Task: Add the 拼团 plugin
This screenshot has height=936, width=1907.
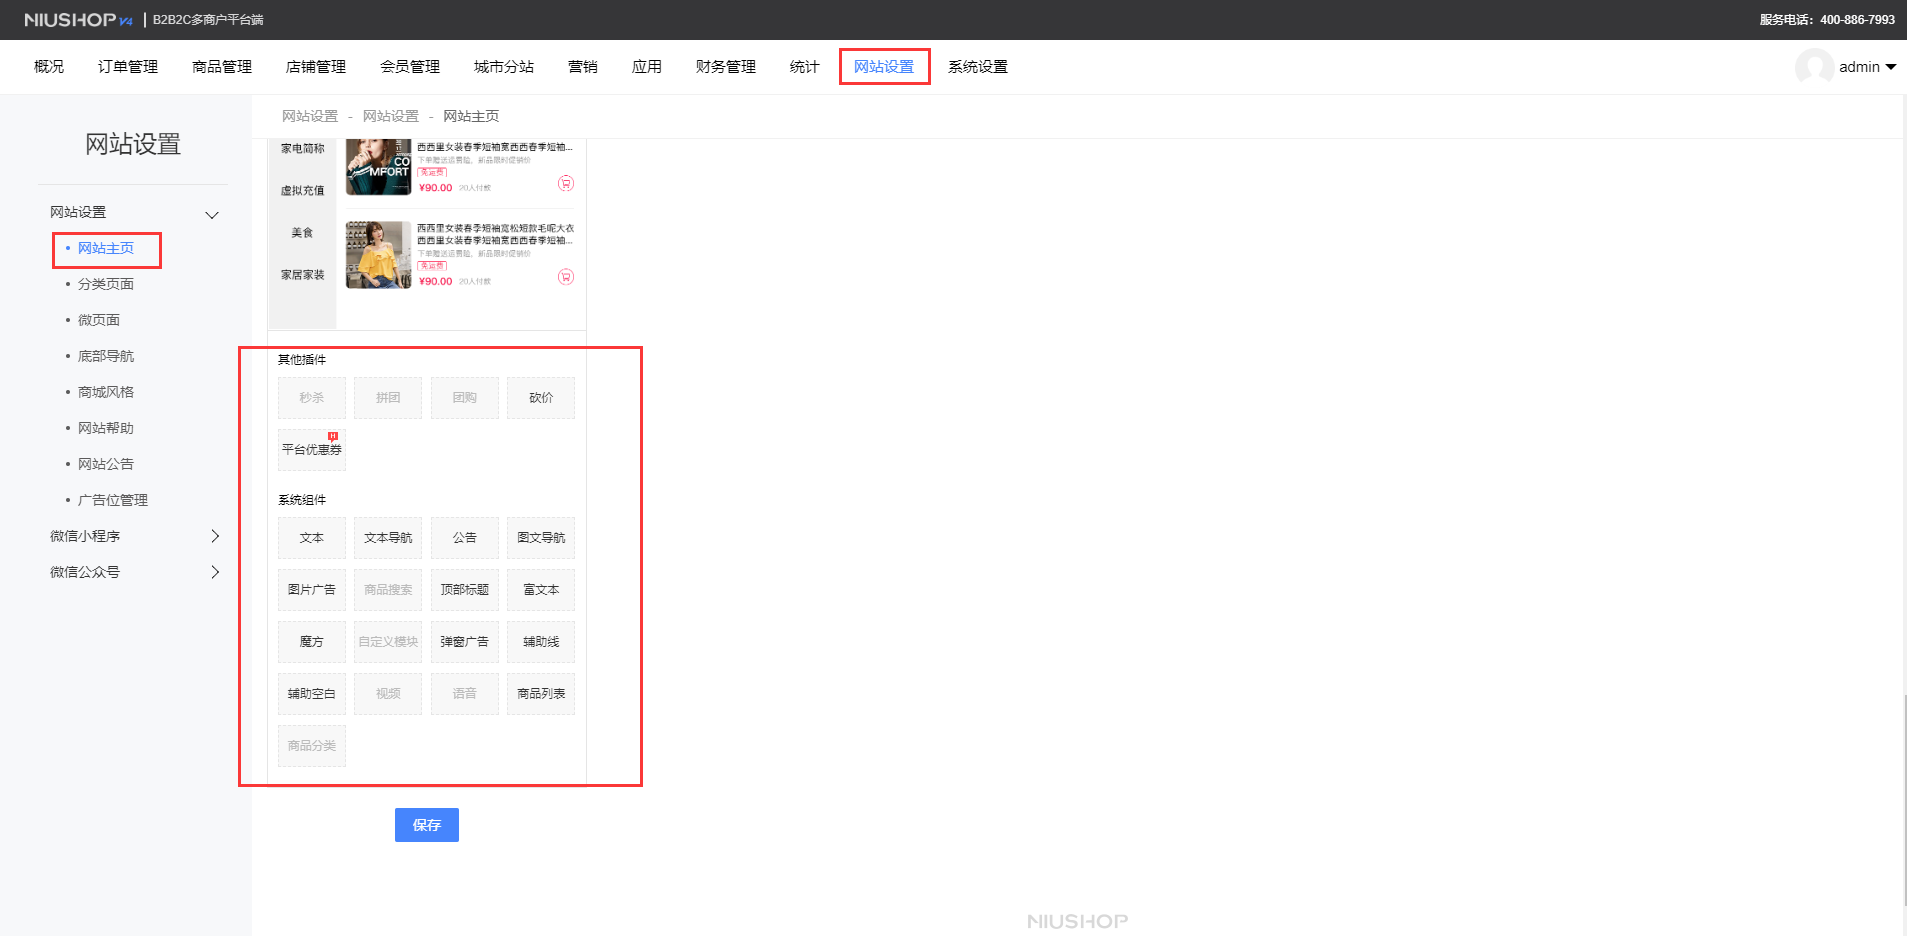Action: pyautogui.click(x=388, y=398)
